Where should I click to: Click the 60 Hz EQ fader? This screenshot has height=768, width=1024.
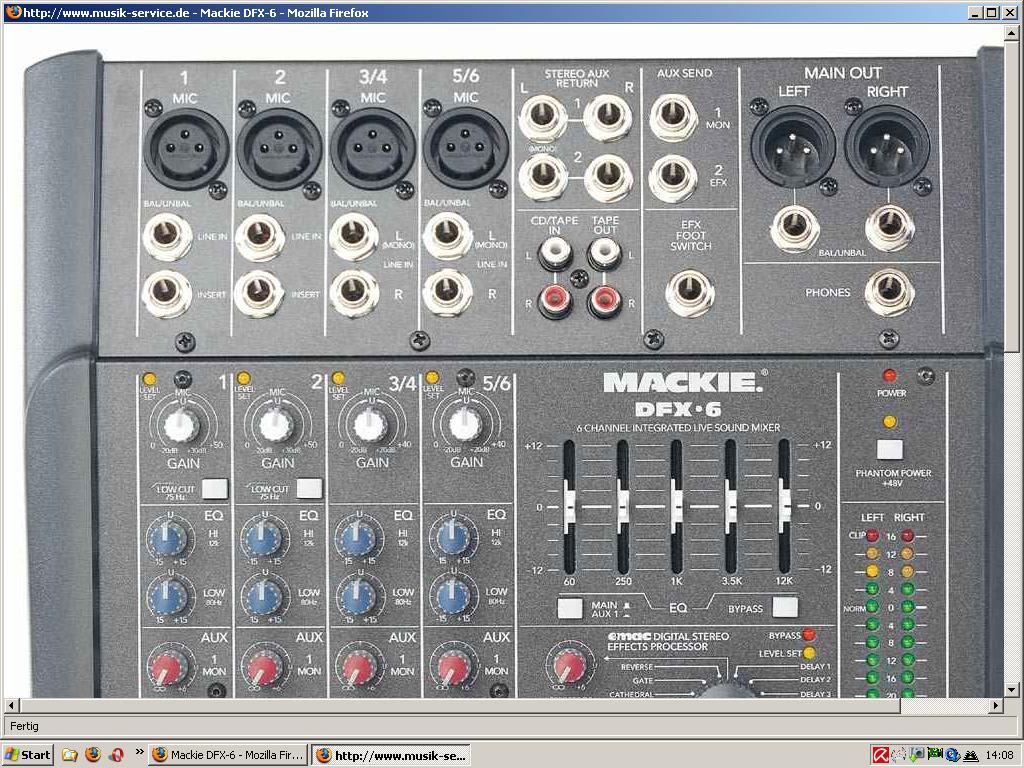(569, 505)
